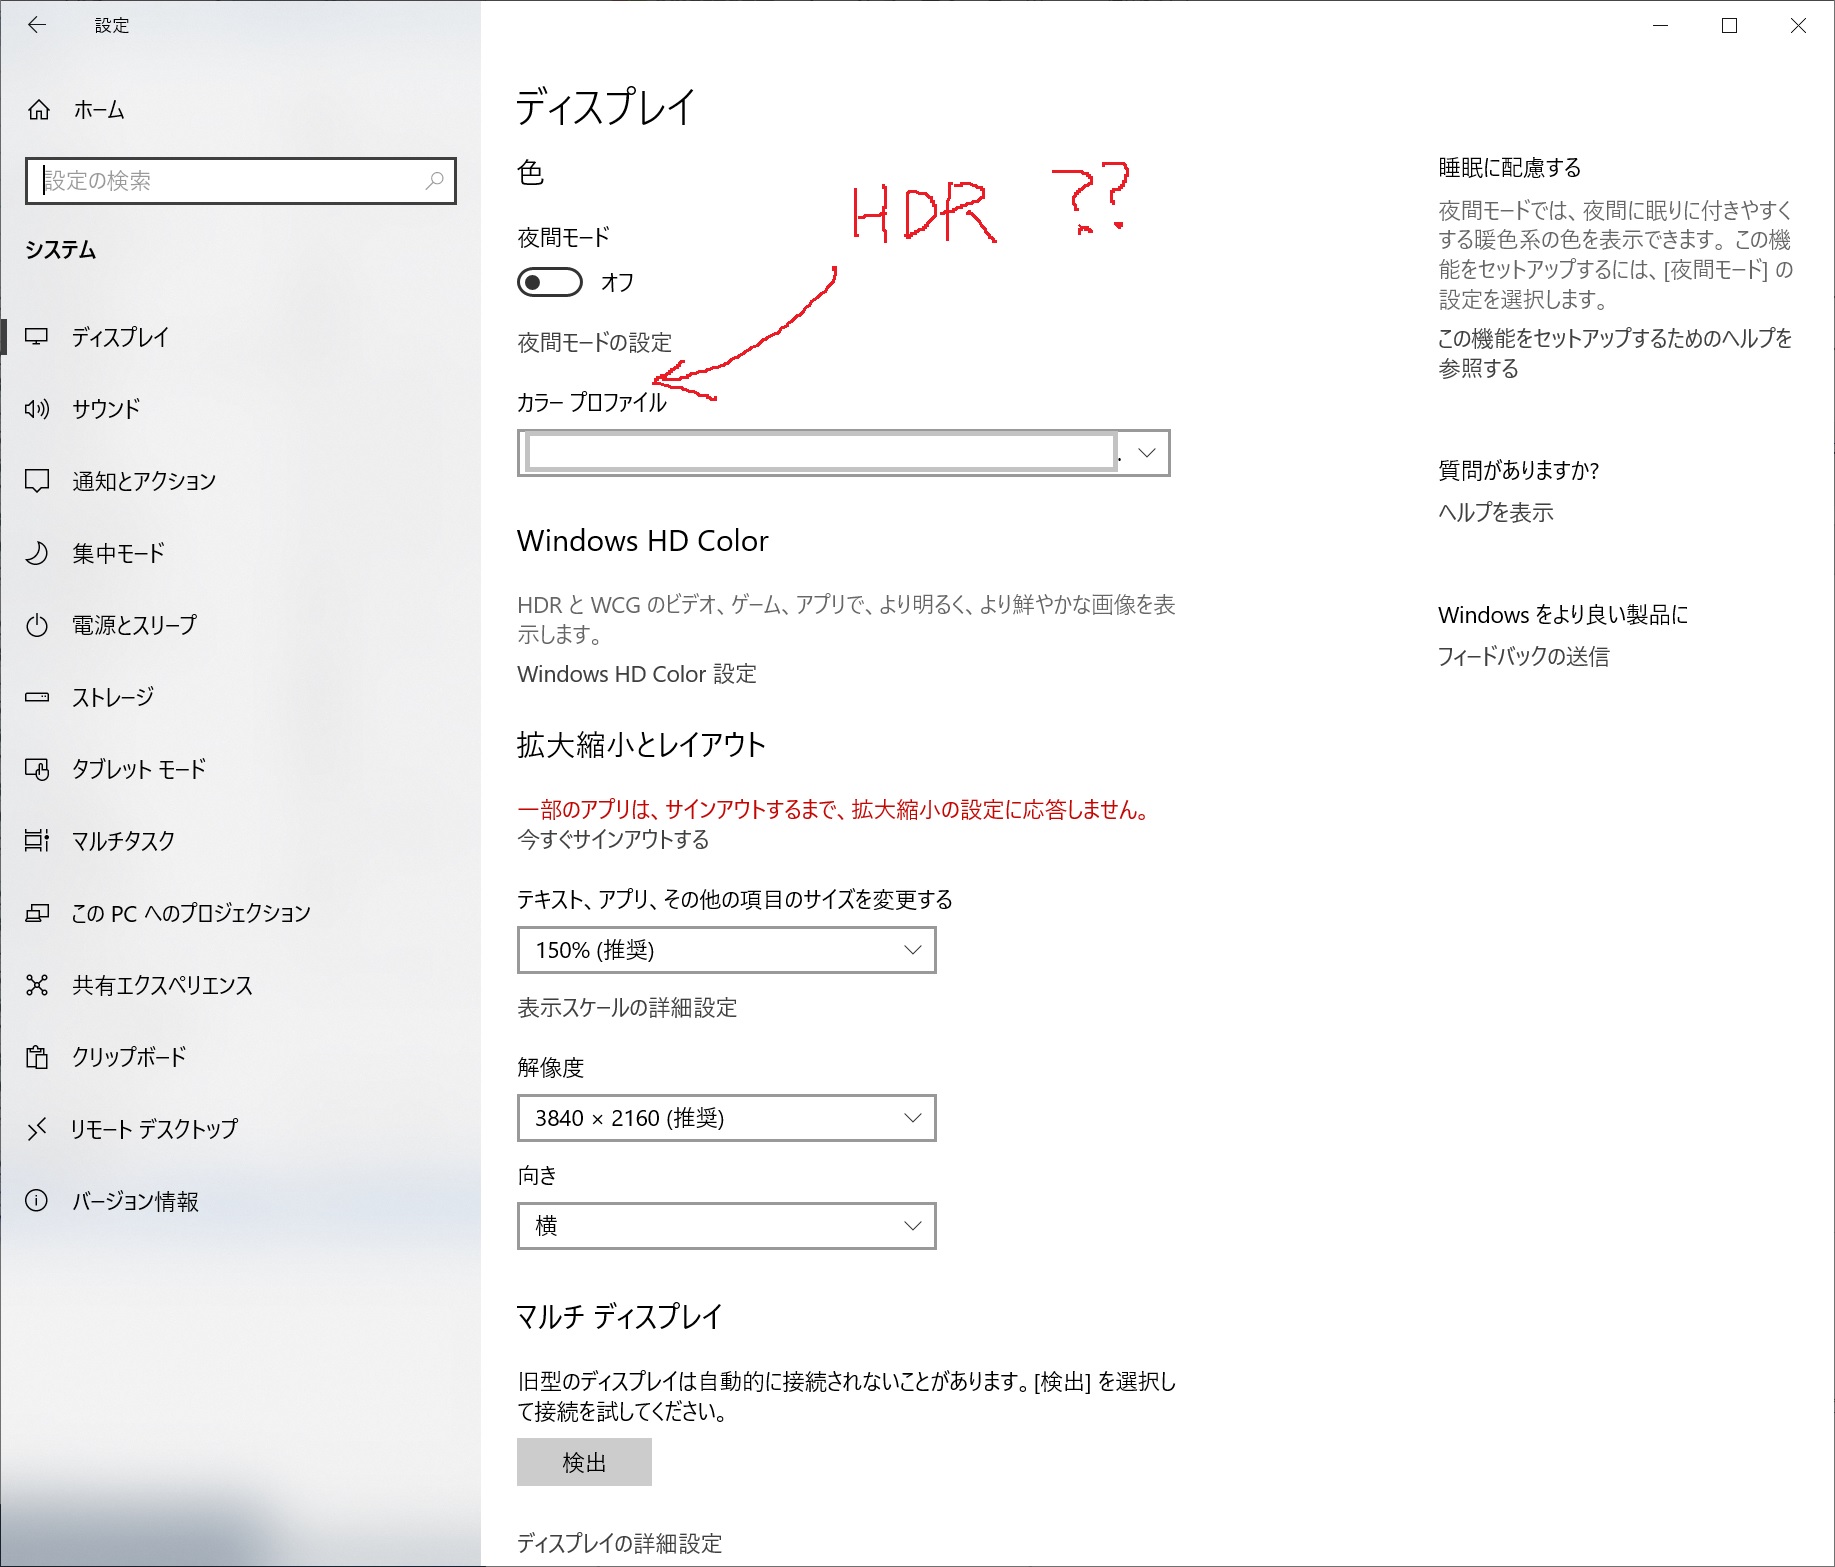Go back with the arrow icon
This screenshot has width=1835, height=1567.
coord(37,25)
